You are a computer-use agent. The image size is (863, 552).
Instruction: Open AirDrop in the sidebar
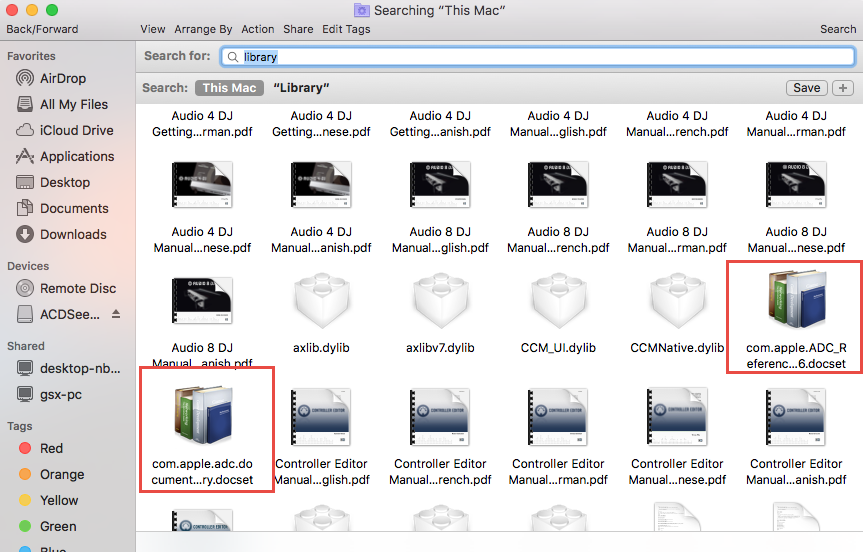(62, 78)
